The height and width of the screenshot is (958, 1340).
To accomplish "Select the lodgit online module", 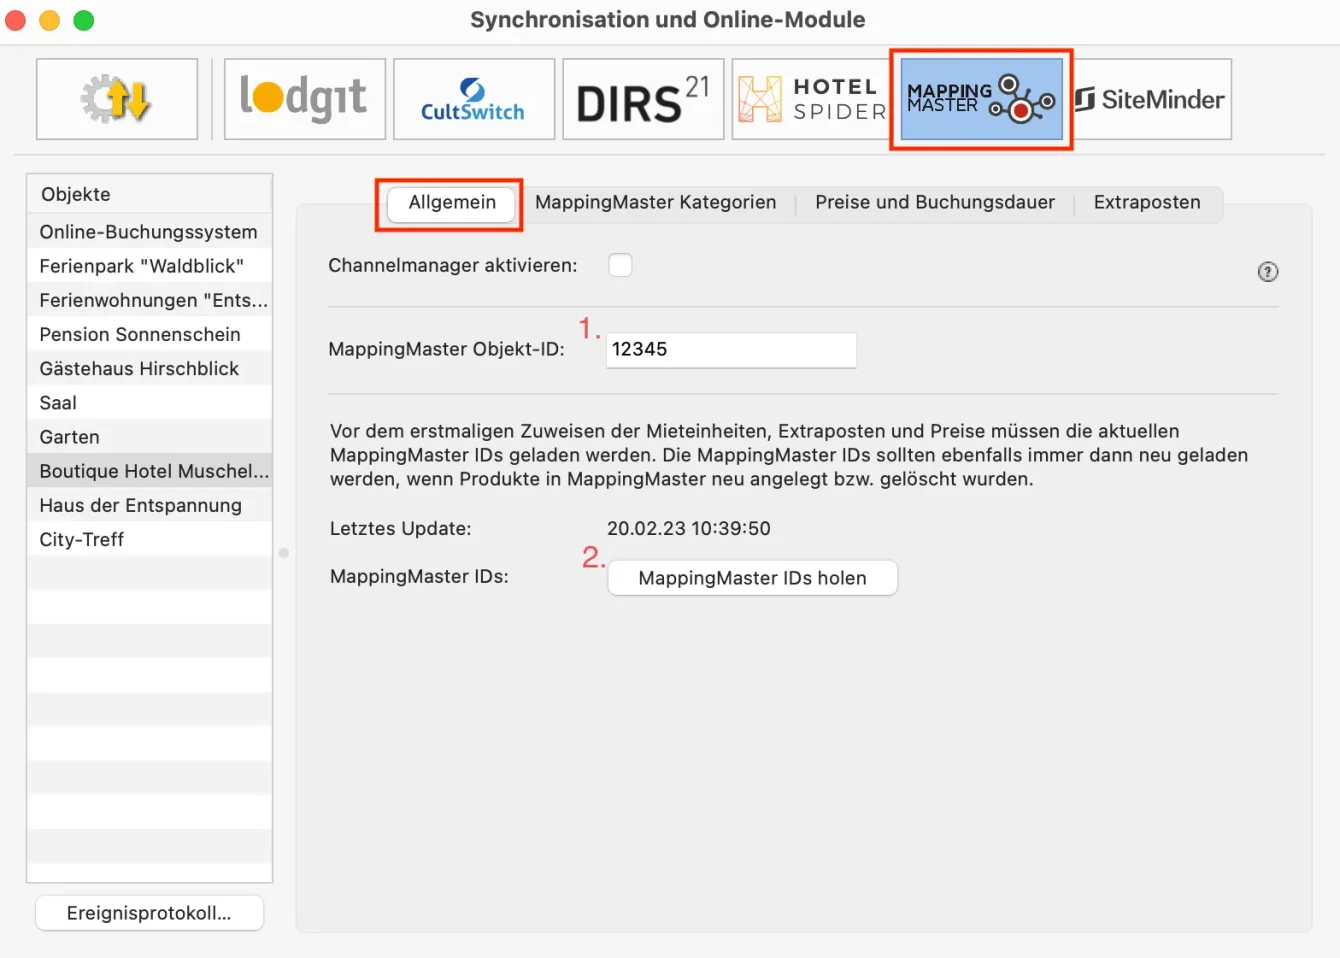I will (x=305, y=99).
